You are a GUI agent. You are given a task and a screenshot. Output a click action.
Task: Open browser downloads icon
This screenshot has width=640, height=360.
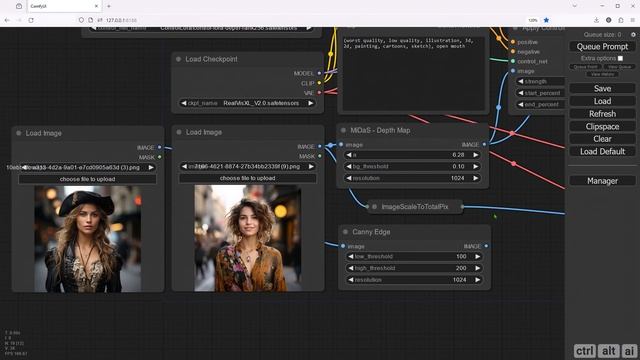[596, 20]
